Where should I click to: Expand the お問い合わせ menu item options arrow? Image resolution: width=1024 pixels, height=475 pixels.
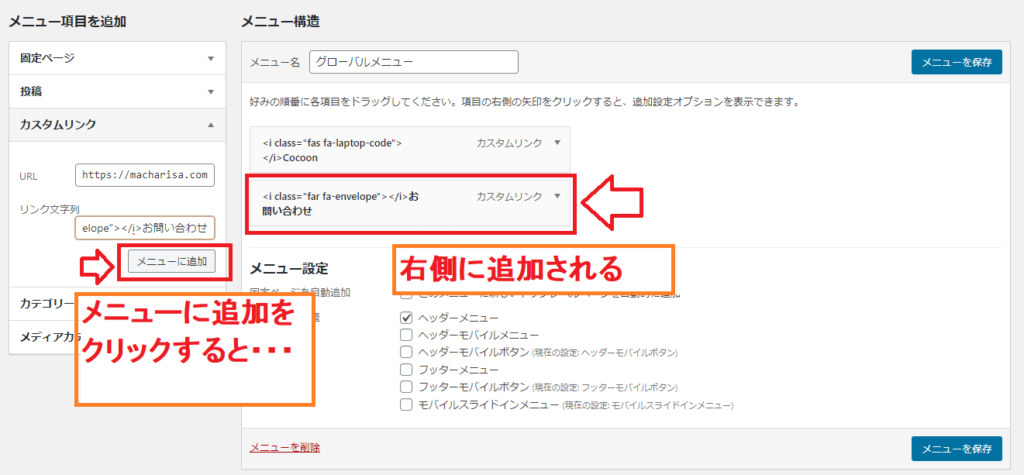(557, 195)
